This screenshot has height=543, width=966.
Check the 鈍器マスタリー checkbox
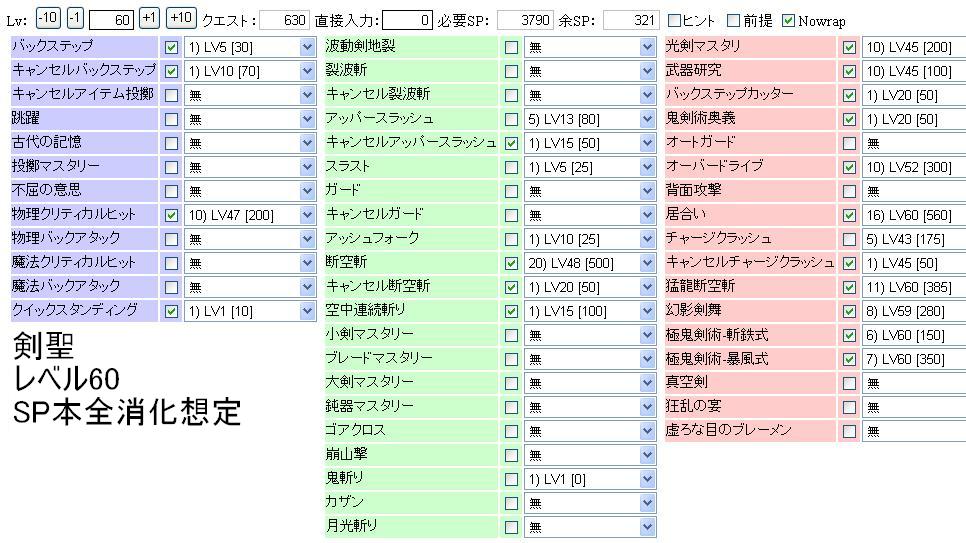point(511,408)
